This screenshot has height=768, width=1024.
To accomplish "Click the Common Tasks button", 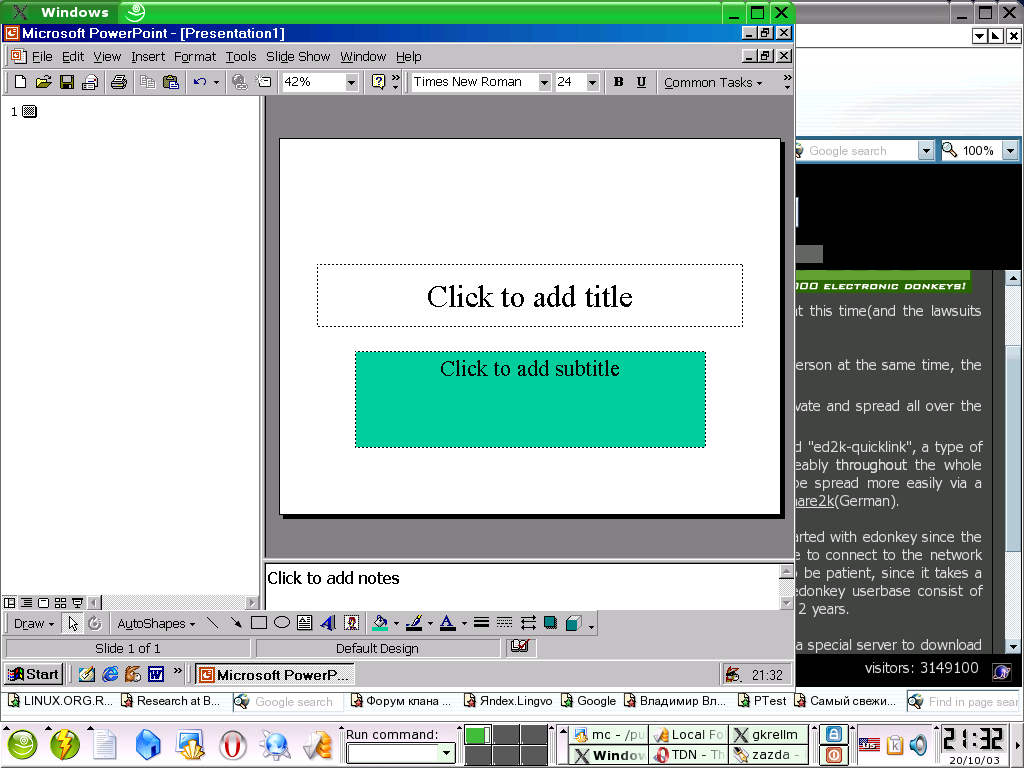I will pyautogui.click(x=712, y=82).
